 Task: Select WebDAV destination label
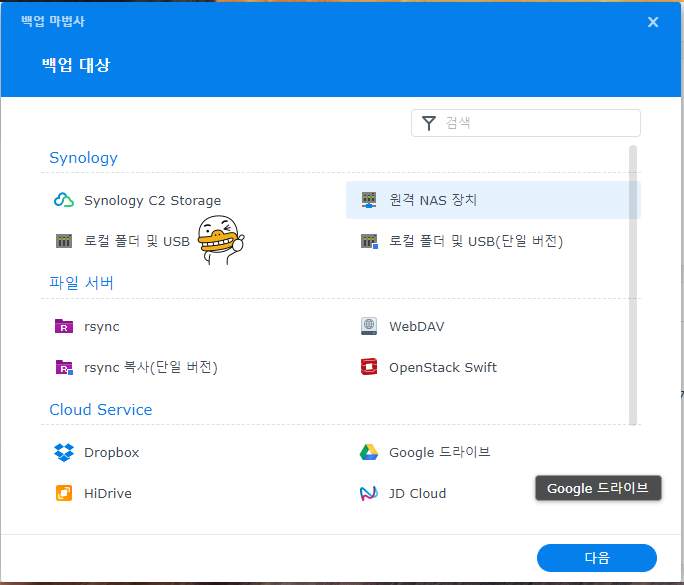417,326
